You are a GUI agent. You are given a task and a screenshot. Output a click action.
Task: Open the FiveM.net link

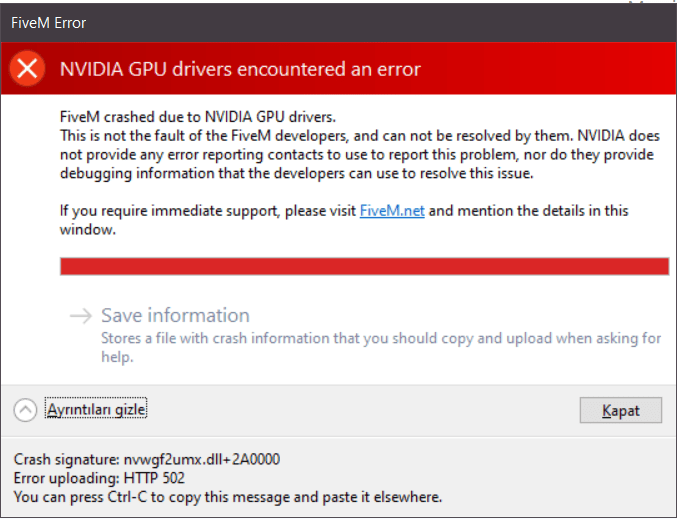point(392,211)
